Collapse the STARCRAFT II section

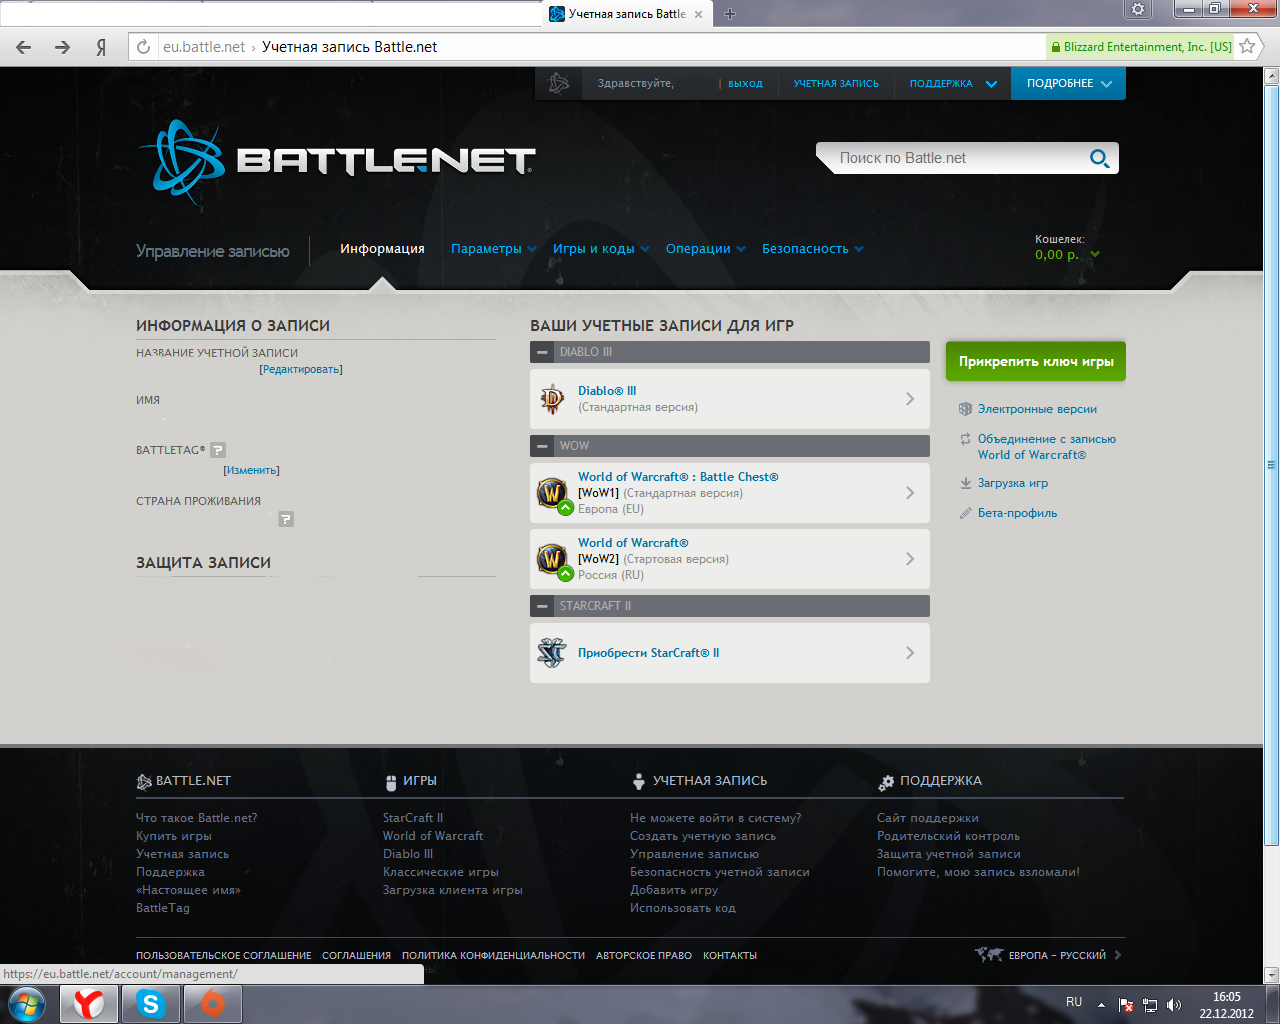[542, 606]
